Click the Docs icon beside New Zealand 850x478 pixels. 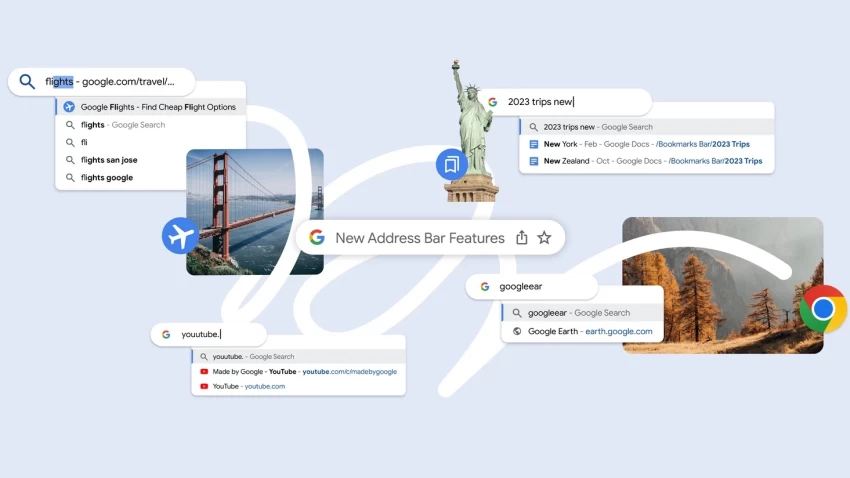[533, 161]
